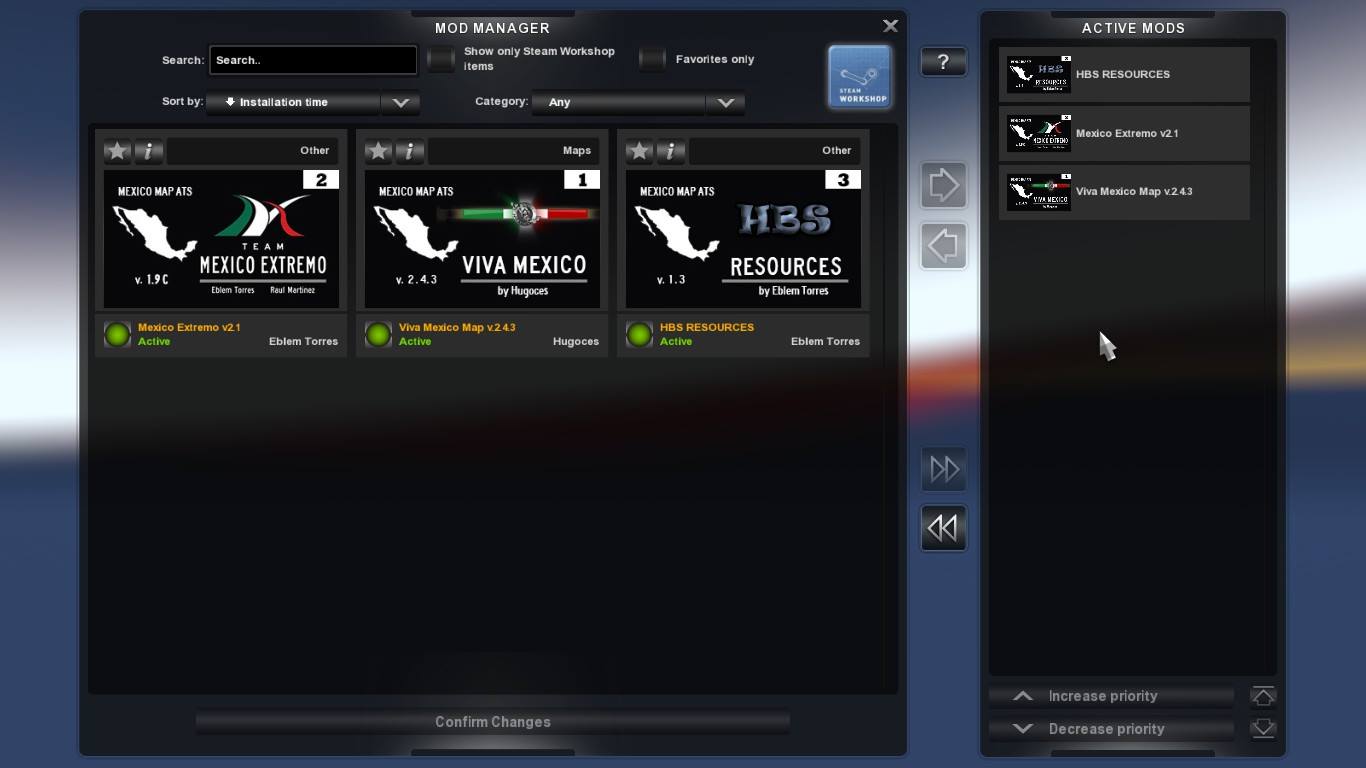Select HBS RESOURCES in Active Mods list

point(1125,74)
